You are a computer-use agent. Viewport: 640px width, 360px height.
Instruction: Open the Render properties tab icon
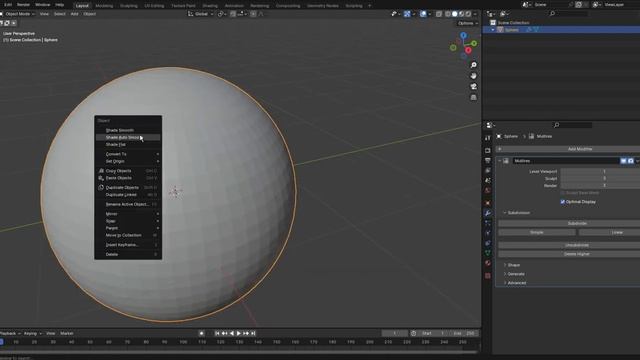coord(488,151)
